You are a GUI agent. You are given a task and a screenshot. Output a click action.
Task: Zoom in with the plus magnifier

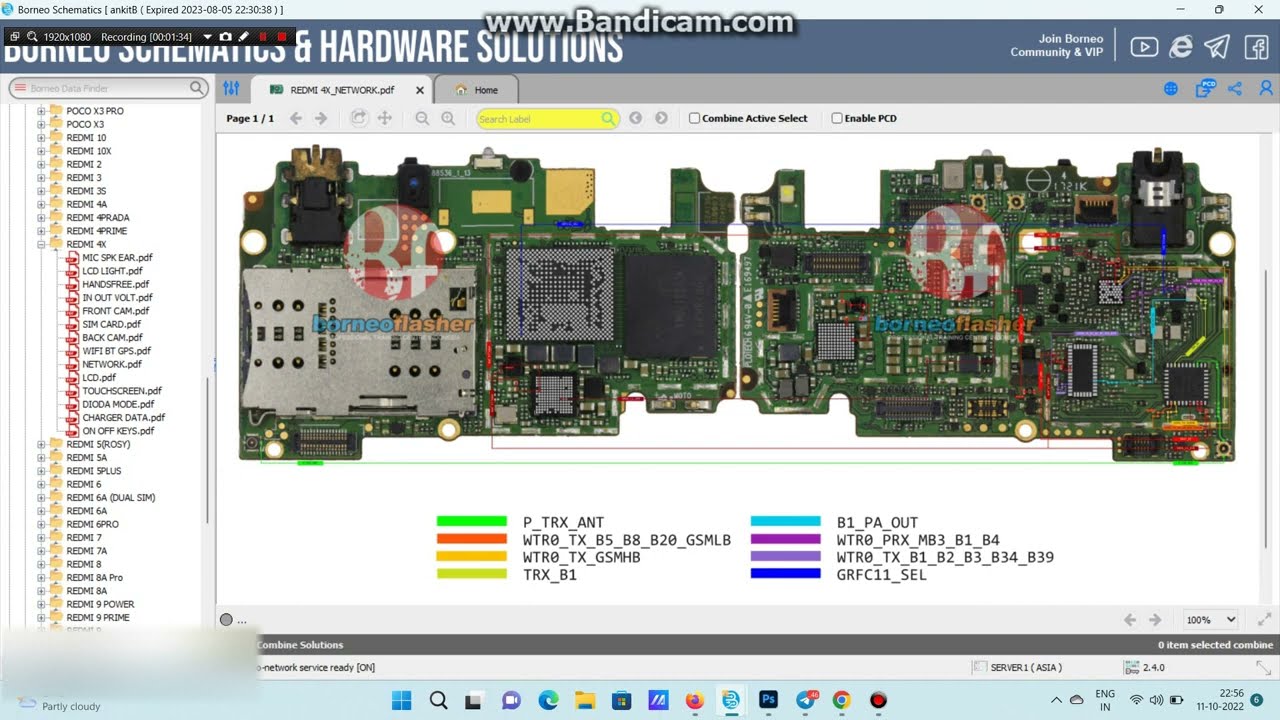[448, 118]
